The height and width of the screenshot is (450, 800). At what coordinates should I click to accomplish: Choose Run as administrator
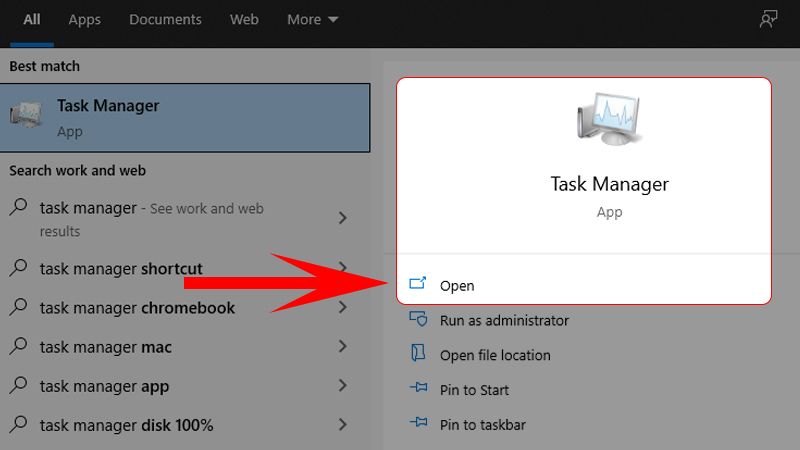(x=504, y=321)
